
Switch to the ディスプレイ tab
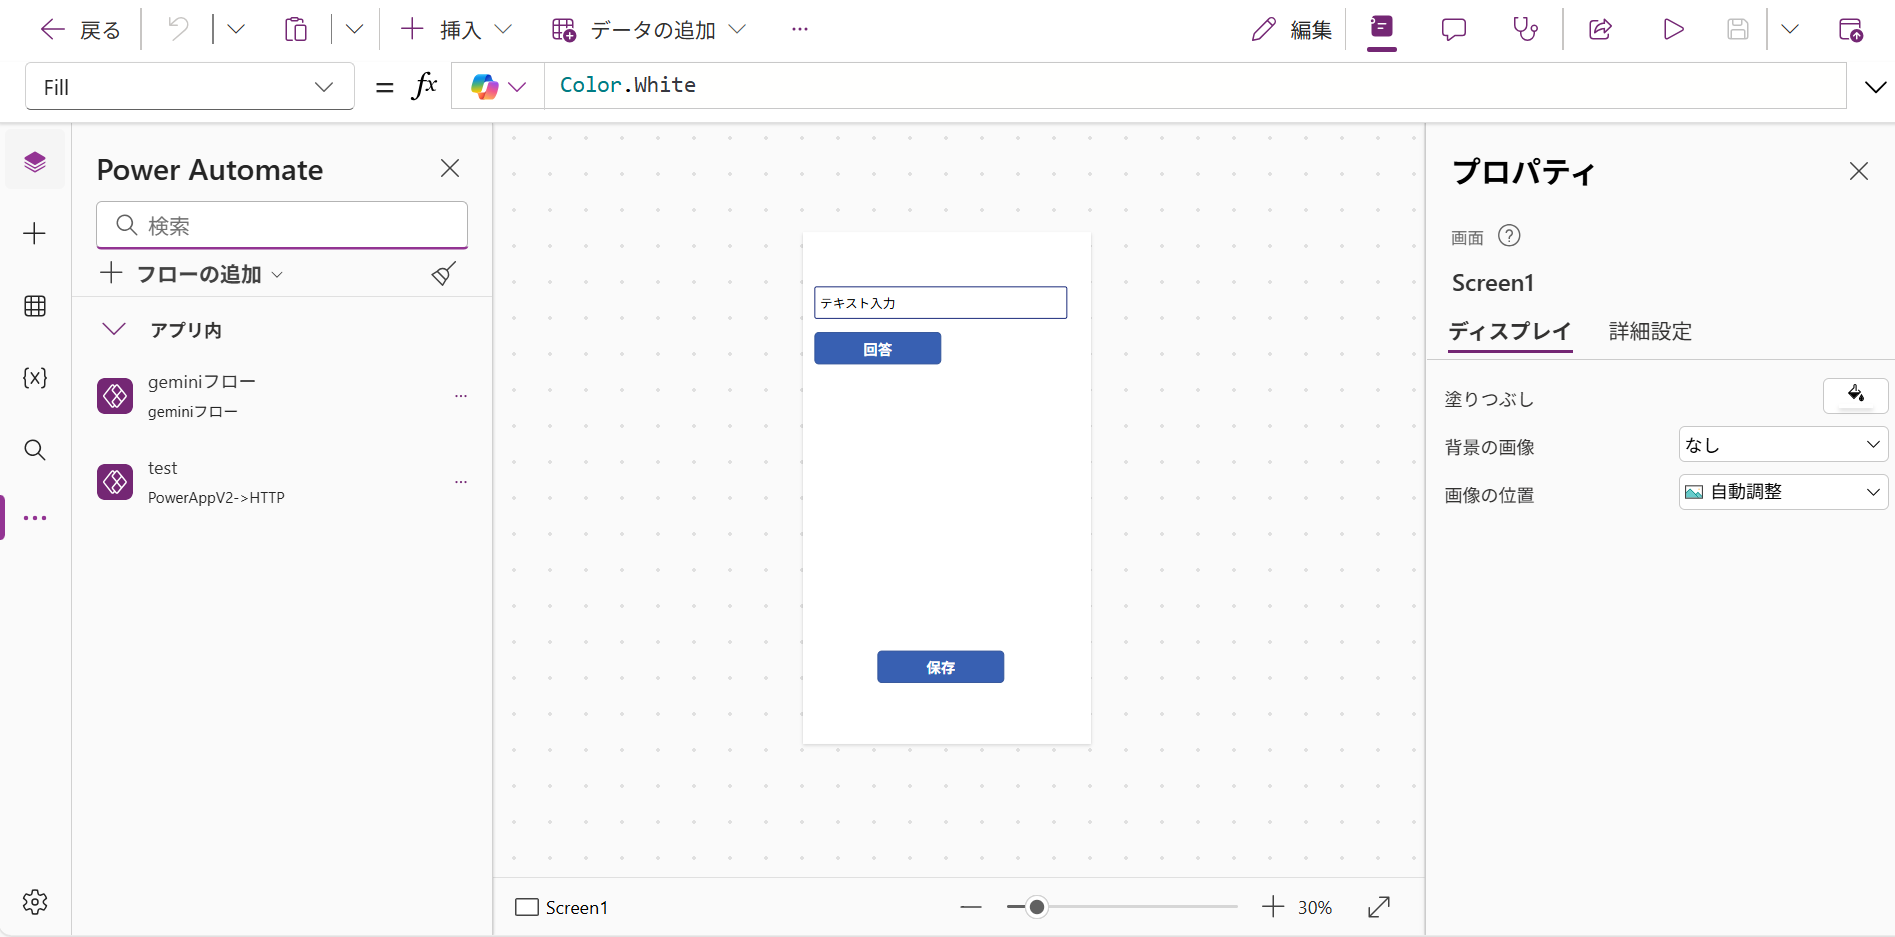(1510, 331)
